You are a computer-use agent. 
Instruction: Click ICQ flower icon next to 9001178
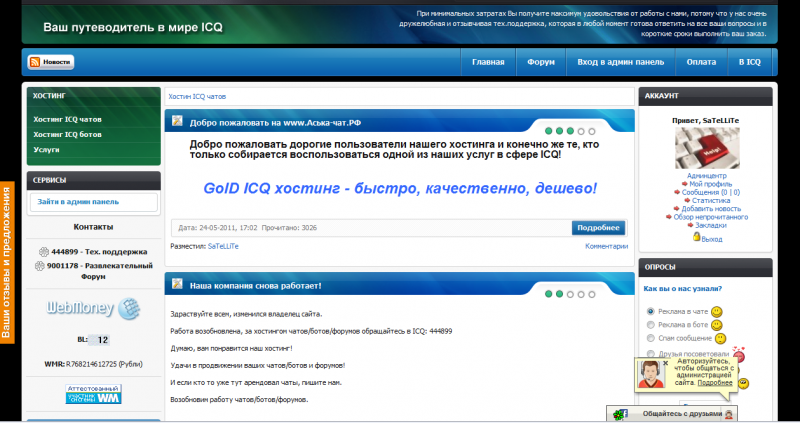click(40, 266)
